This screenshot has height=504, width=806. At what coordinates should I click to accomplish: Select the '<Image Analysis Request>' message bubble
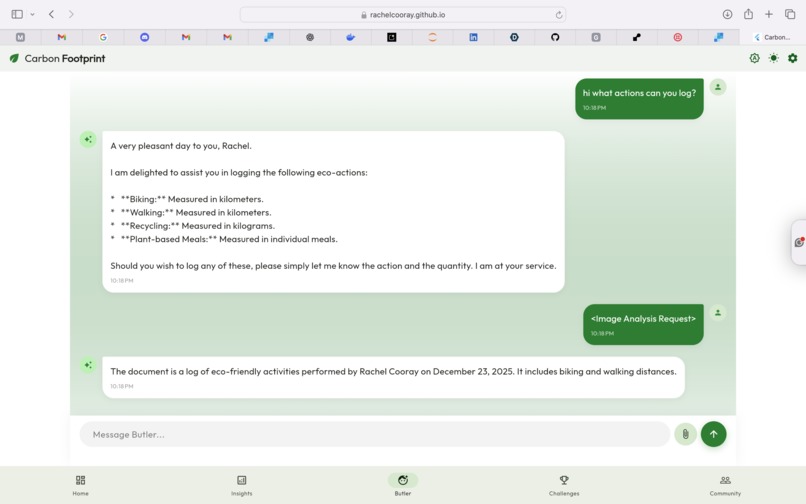643,324
